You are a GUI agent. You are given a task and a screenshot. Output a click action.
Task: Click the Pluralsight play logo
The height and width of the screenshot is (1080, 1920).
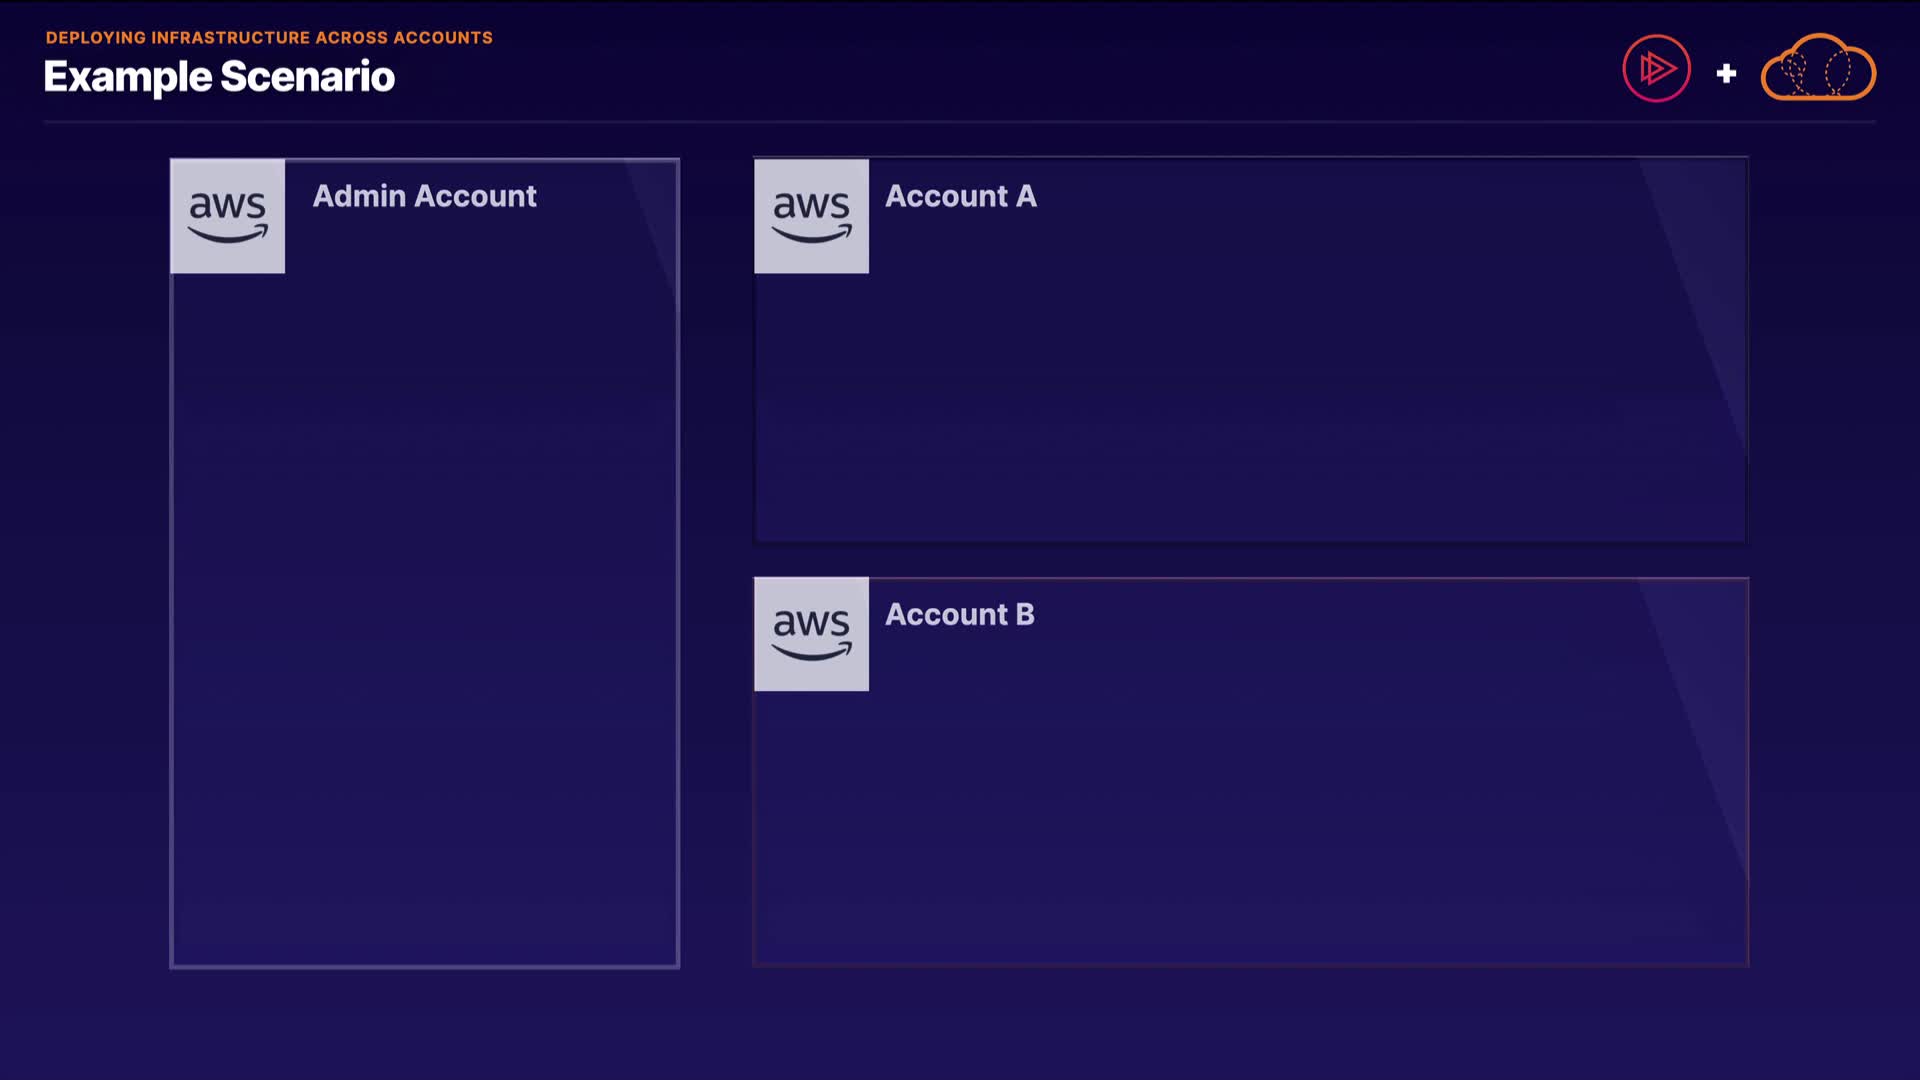pos(1656,69)
